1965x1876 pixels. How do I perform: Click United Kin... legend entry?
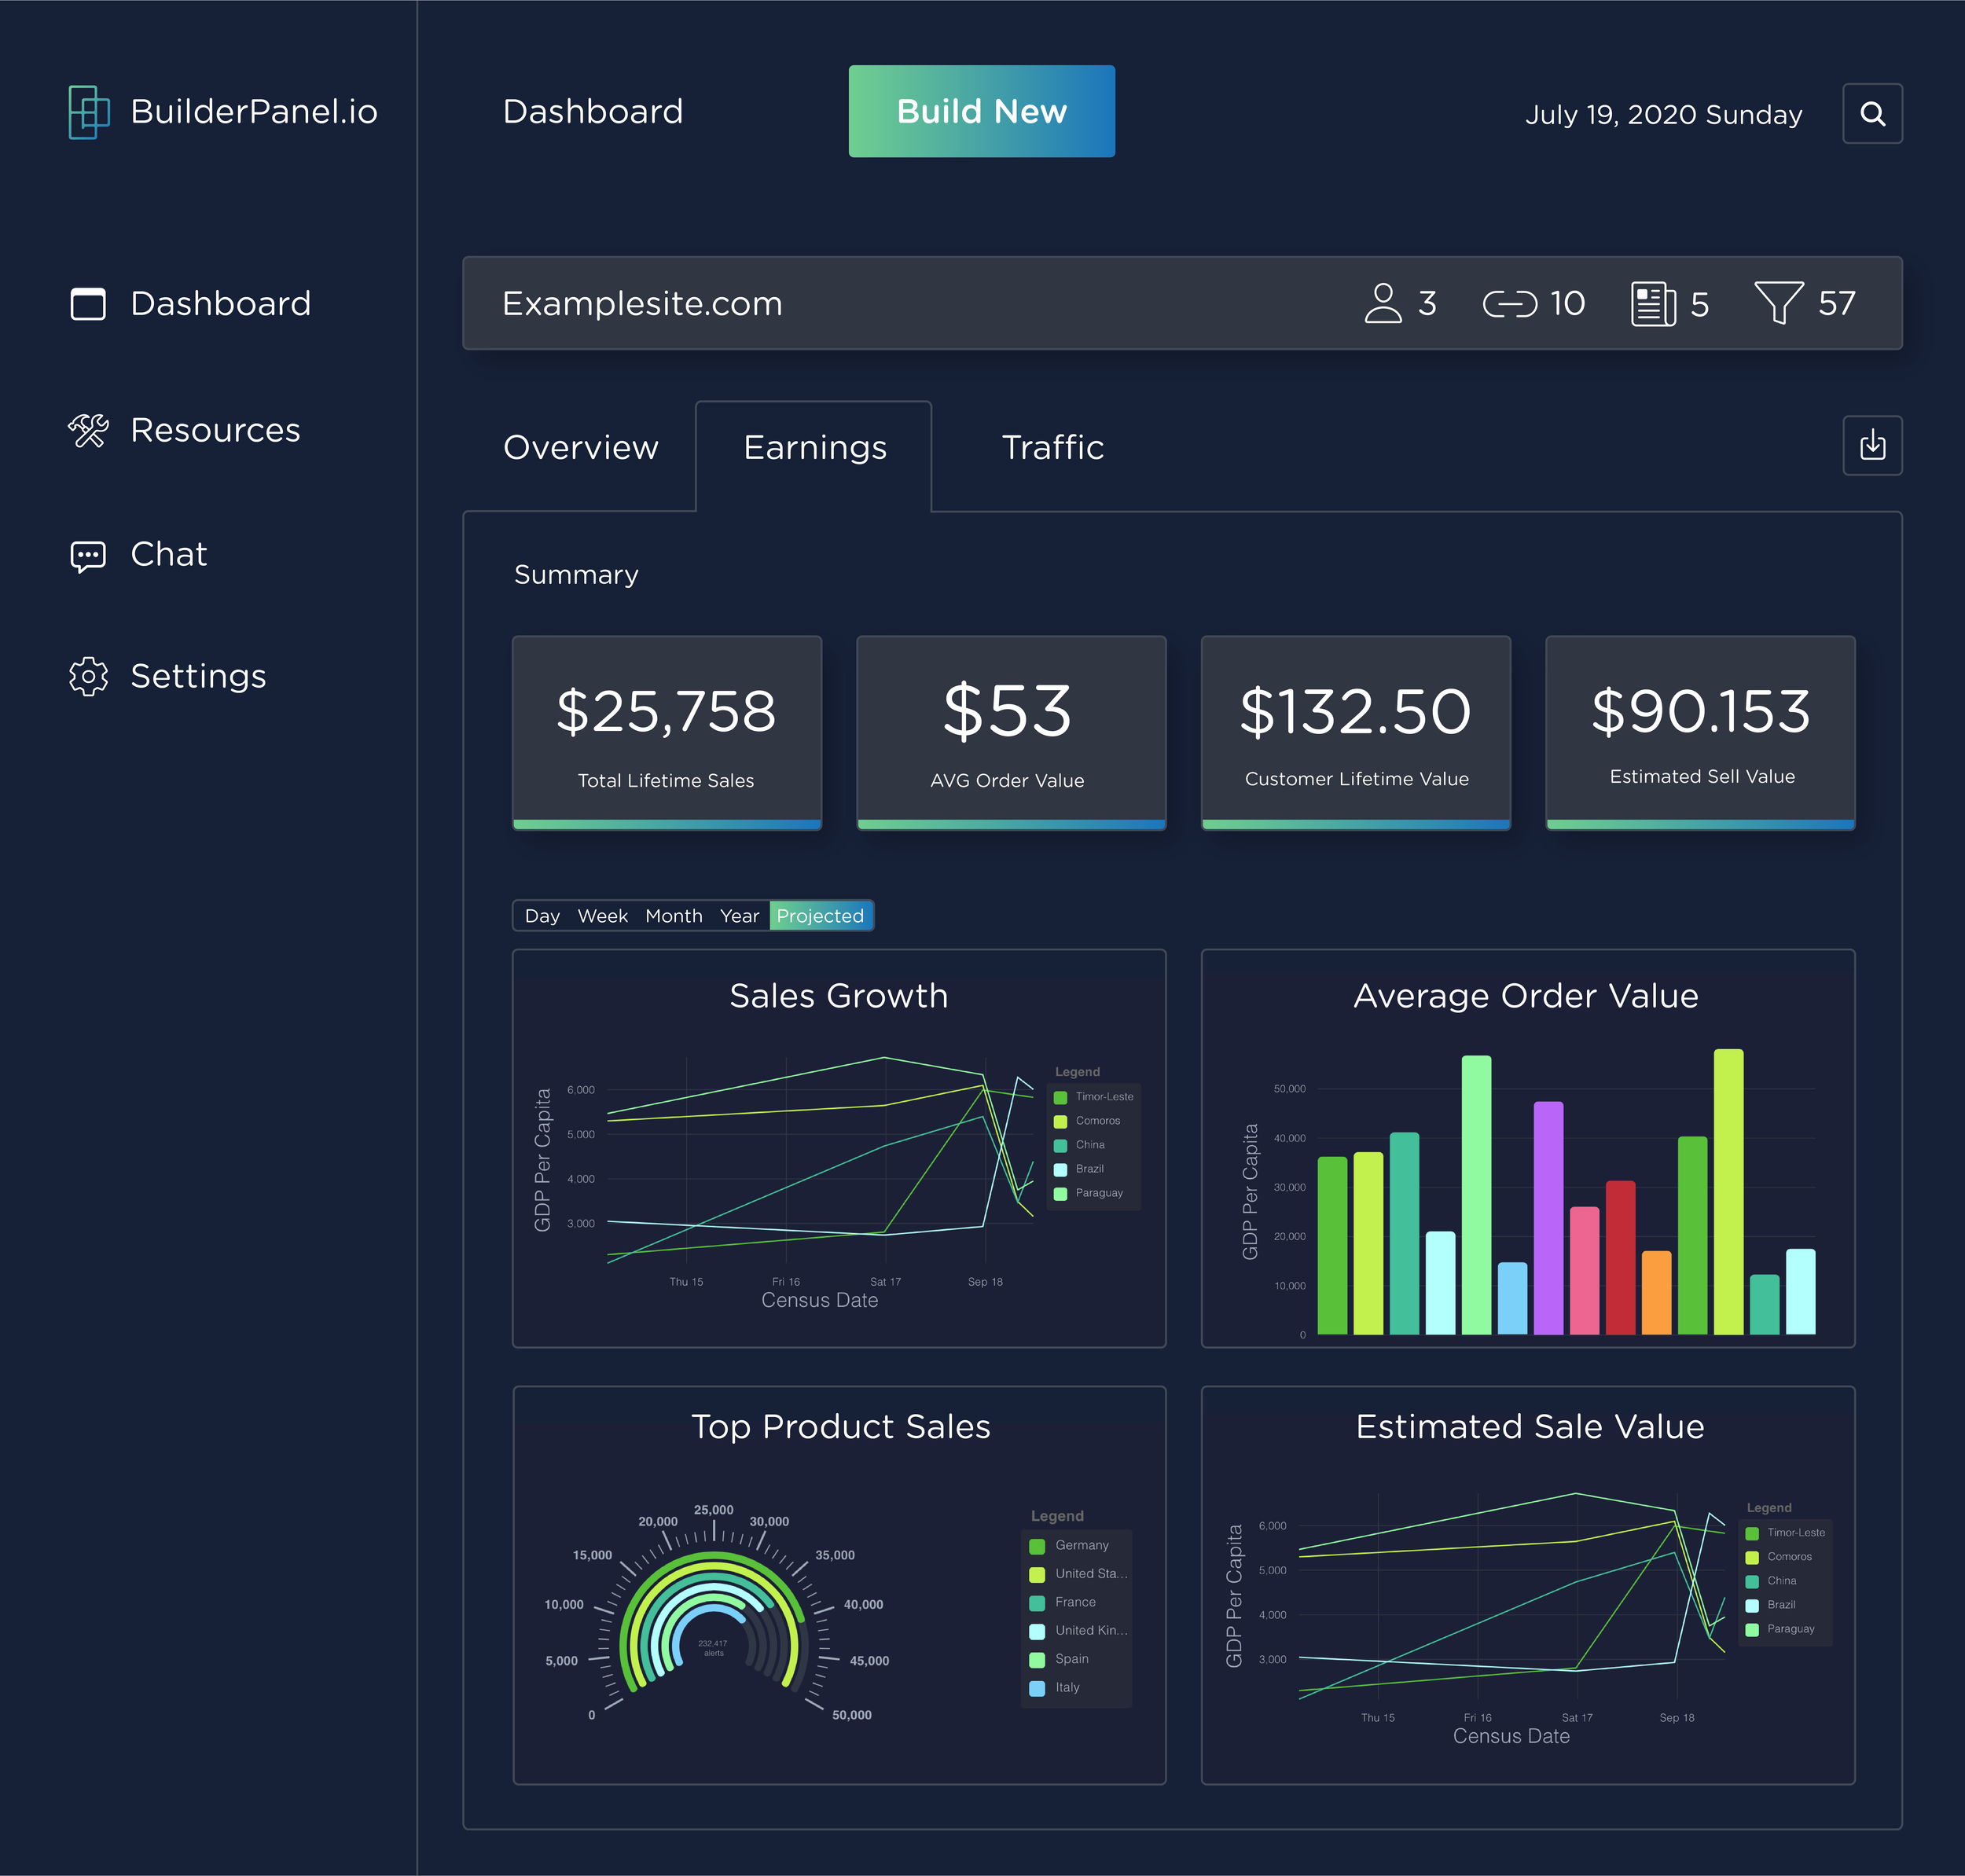click(1079, 1632)
